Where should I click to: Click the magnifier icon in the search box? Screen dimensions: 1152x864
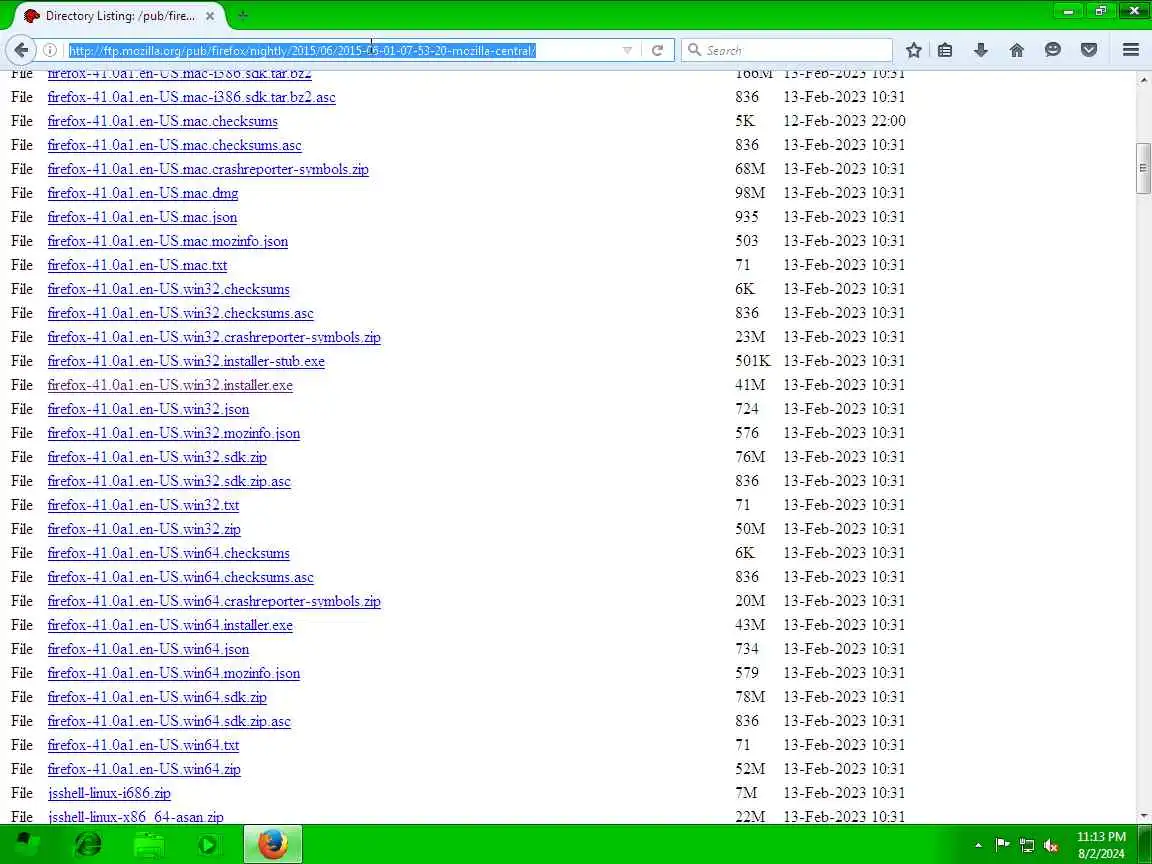(694, 50)
